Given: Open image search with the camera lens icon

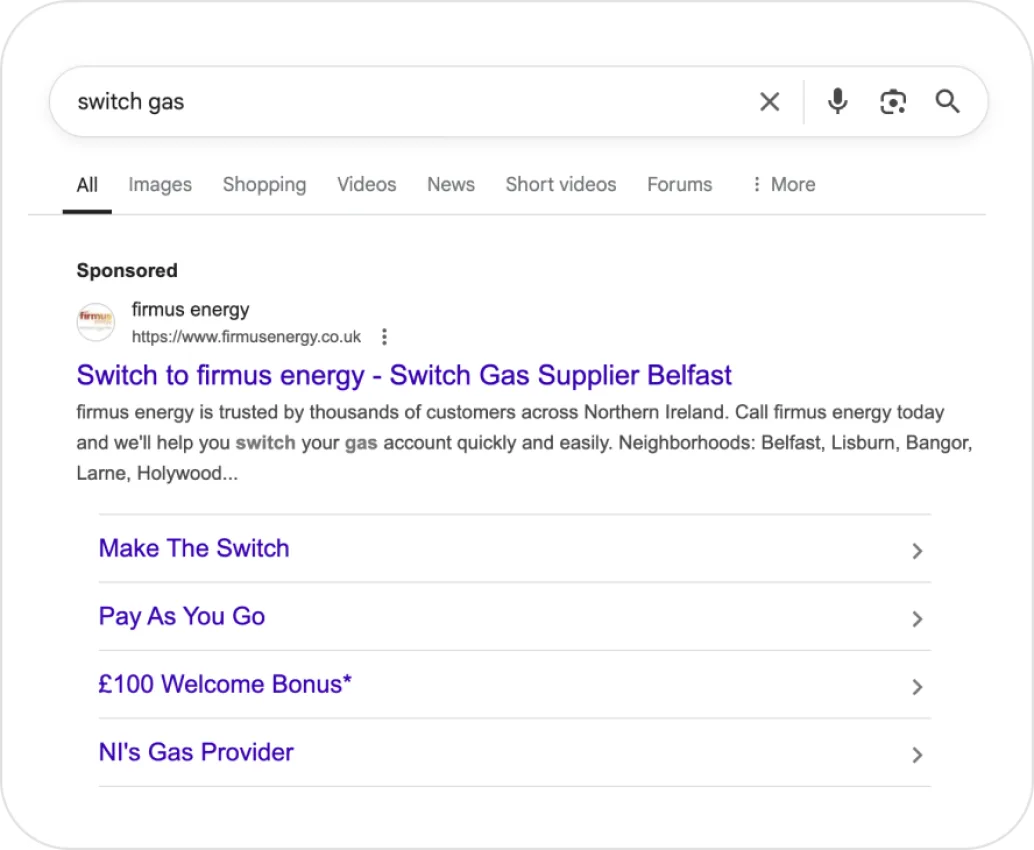Looking at the screenshot, I should click(x=893, y=102).
